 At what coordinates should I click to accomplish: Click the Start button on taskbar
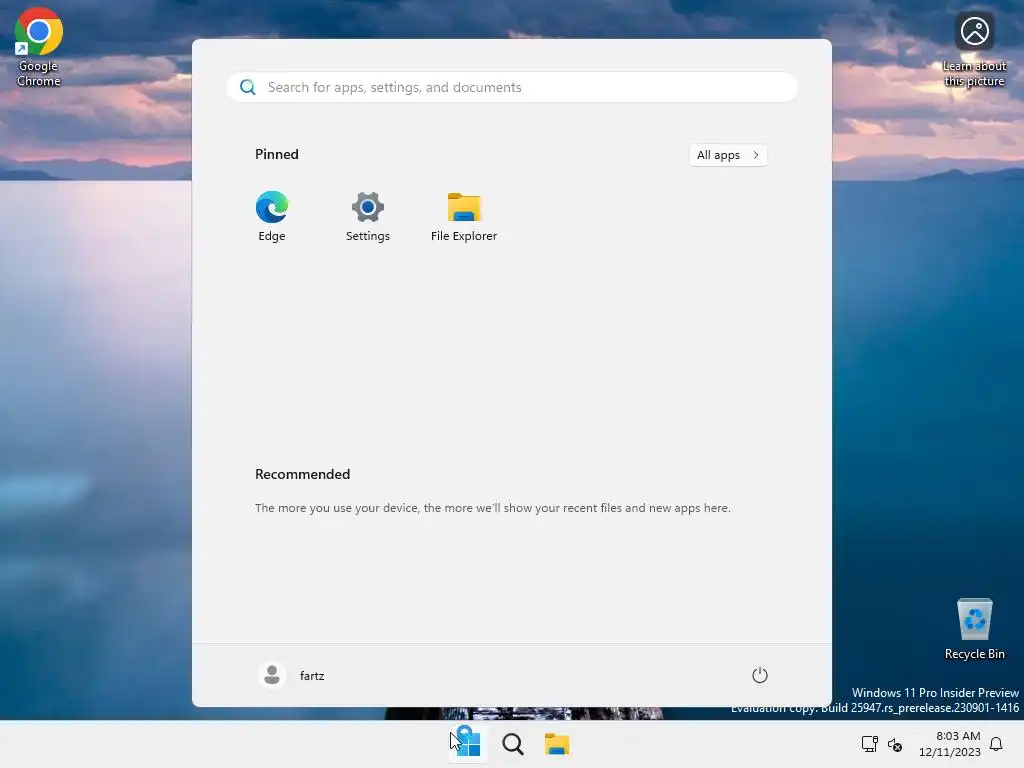[469, 744]
